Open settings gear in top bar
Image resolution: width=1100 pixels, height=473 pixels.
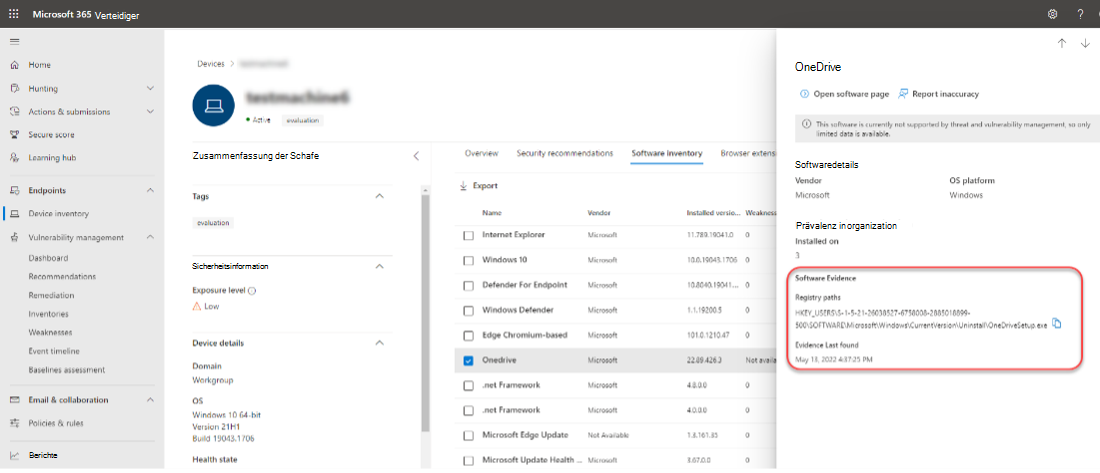pyautogui.click(x=1052, y=14)
